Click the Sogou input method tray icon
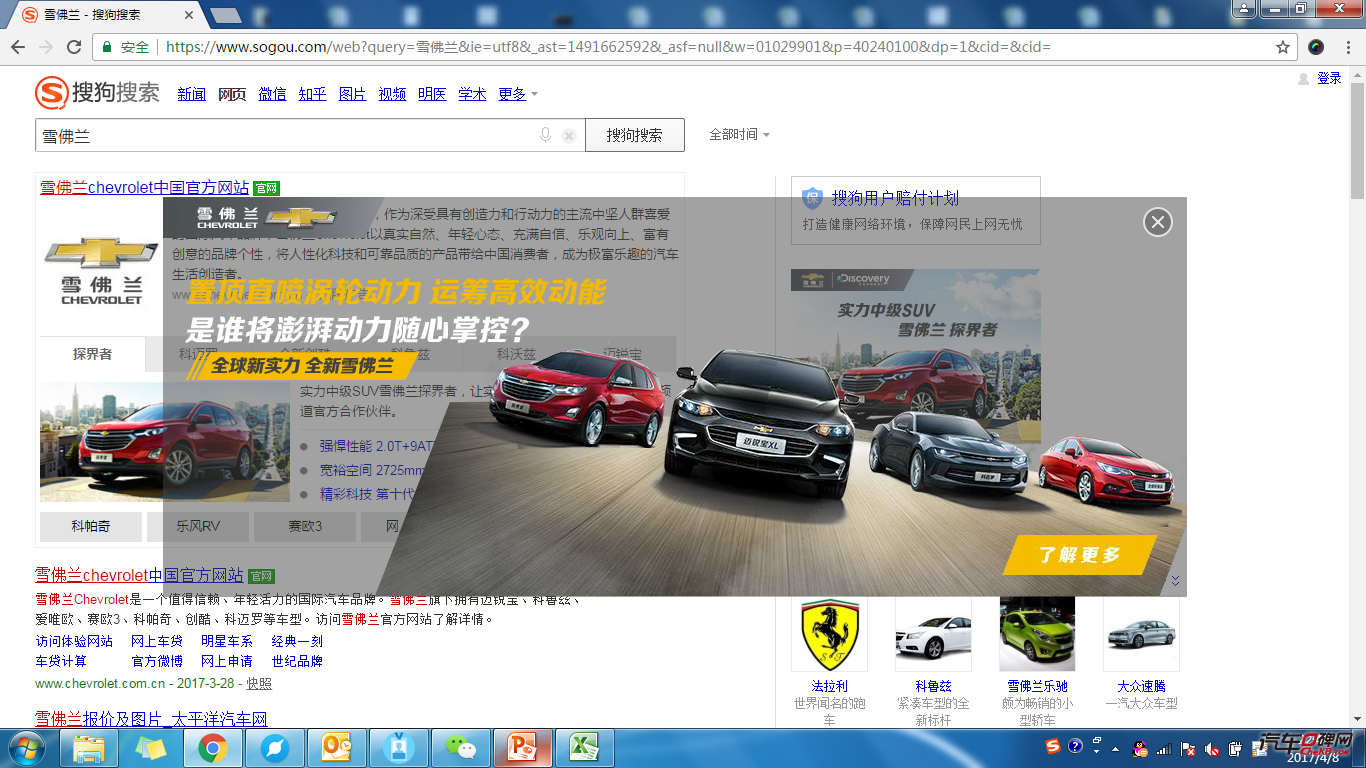The height and width of the screenshot is (768, 1366). click(x=1053, y=746)
